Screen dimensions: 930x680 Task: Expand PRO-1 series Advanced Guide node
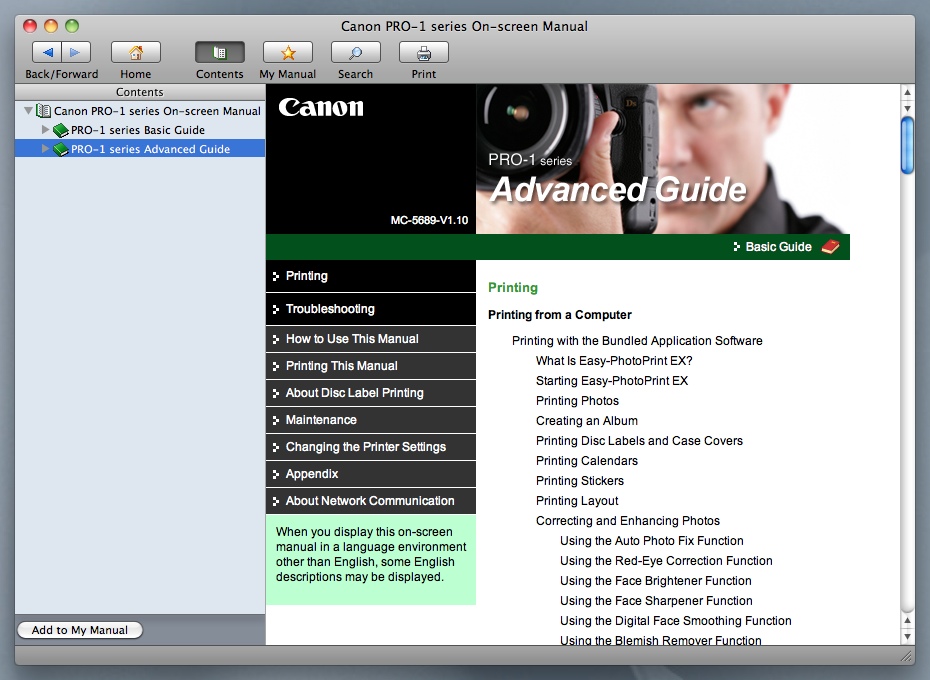pos(45,149)
